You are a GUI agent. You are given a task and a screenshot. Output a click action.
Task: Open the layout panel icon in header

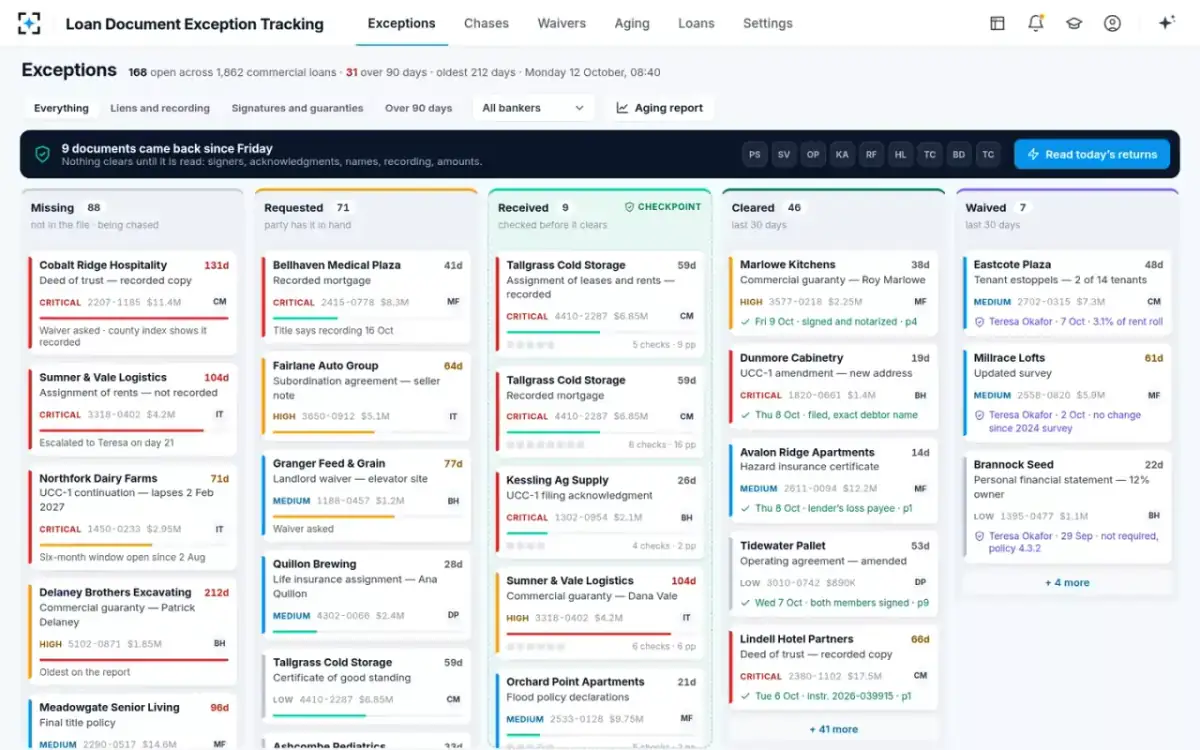coord(997,23)
